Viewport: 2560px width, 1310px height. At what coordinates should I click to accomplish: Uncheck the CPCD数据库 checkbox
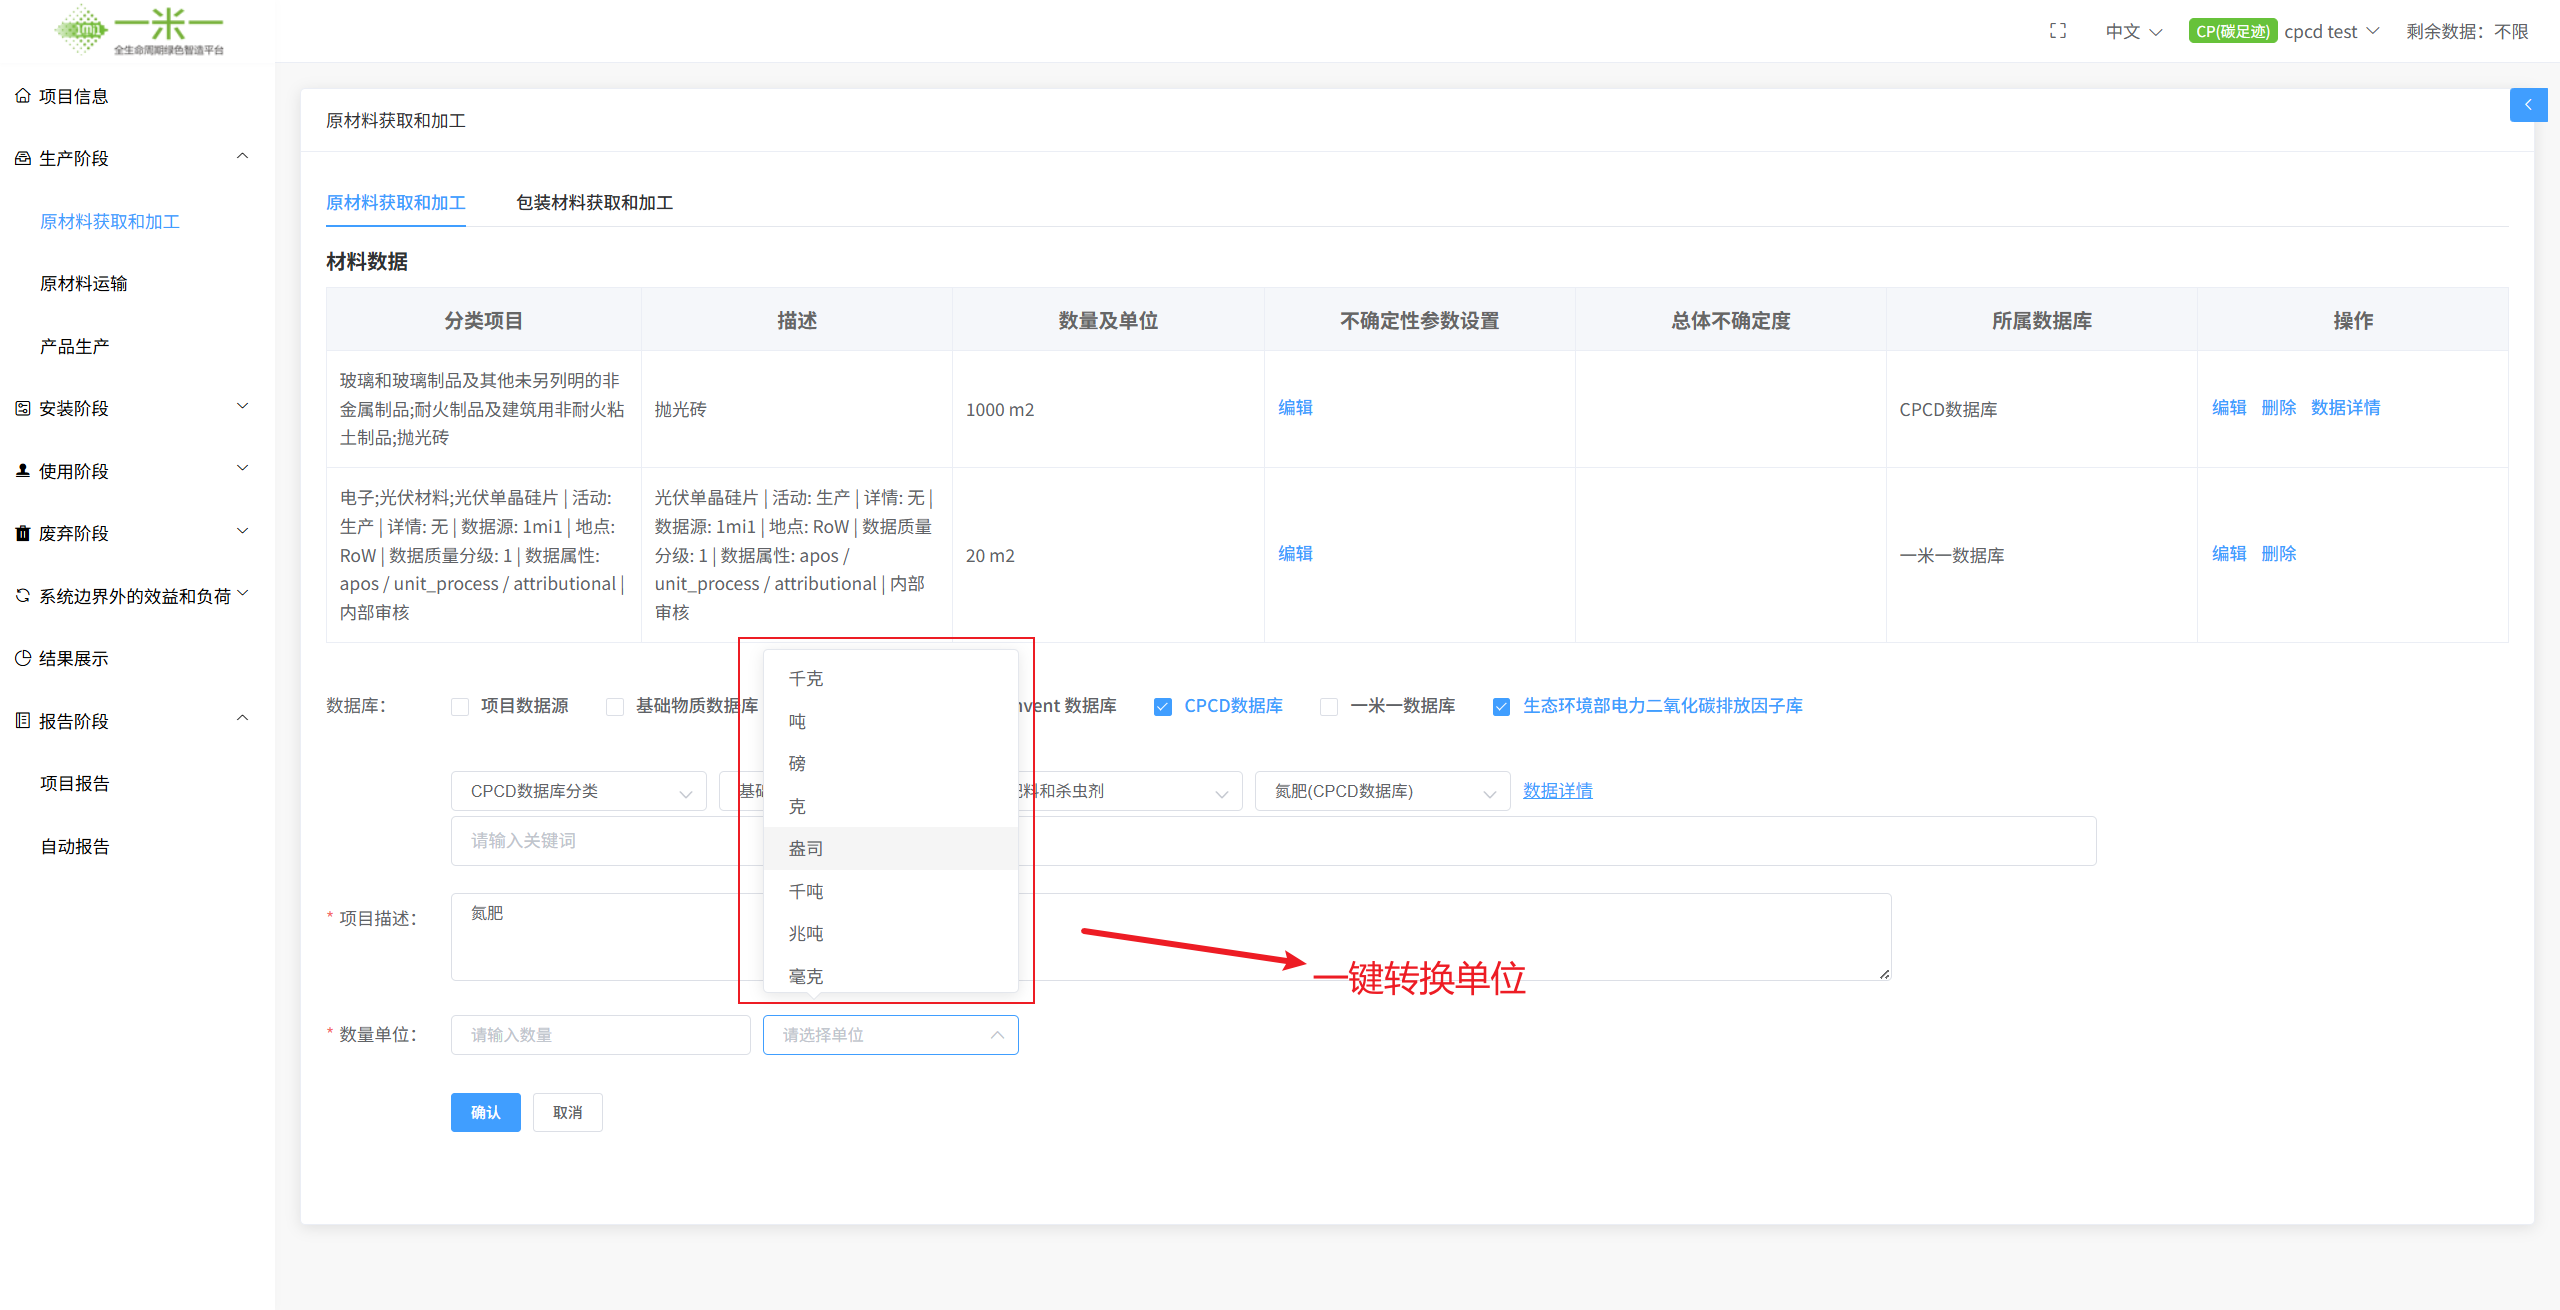click(x=1162, y=707)
